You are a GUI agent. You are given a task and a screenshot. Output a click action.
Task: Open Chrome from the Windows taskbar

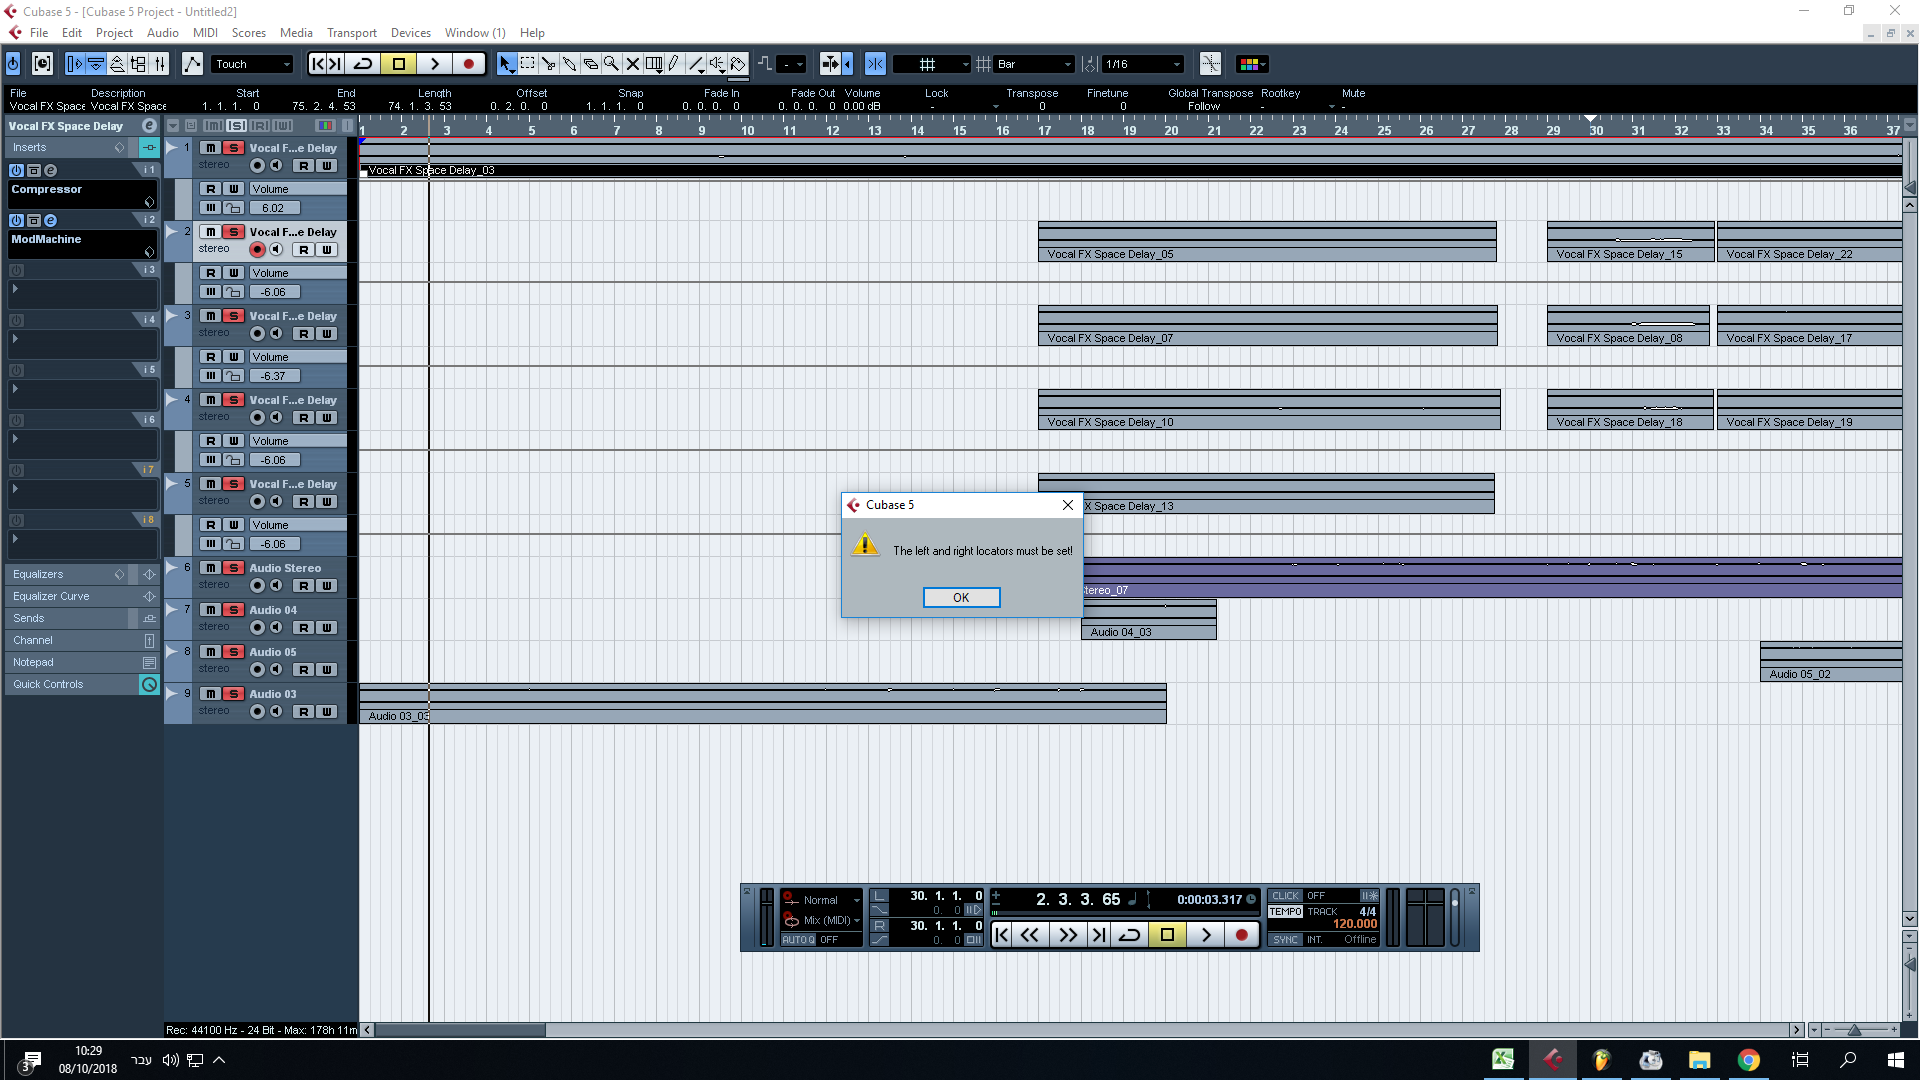pos(1748,1060)
